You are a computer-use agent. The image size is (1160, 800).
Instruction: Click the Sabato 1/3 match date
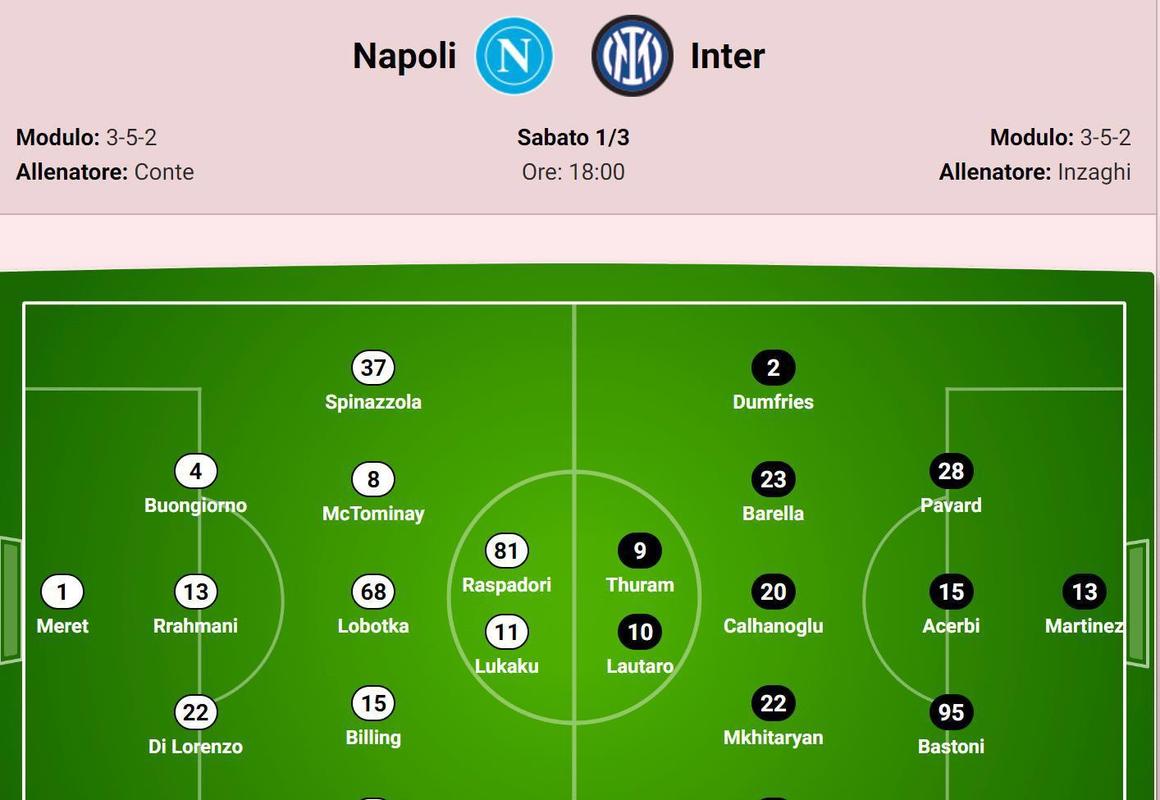pos(573,138)
